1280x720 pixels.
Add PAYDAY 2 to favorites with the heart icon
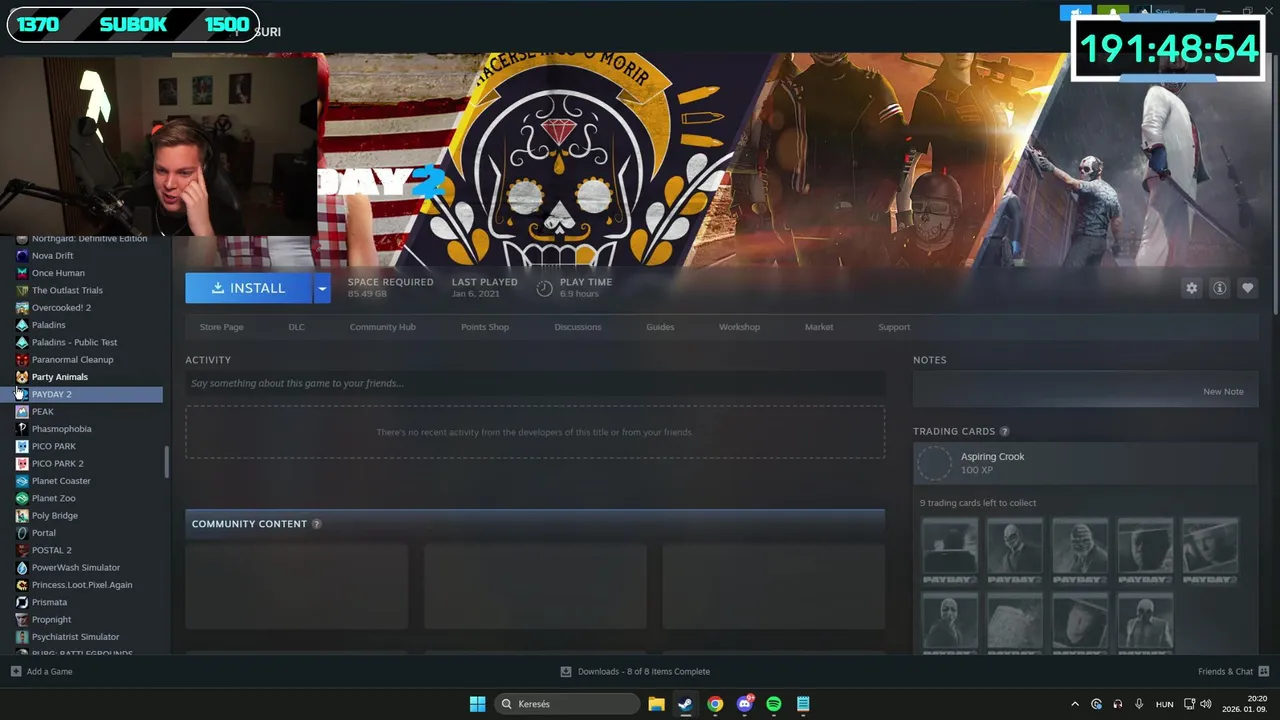tap(1247, 288)
